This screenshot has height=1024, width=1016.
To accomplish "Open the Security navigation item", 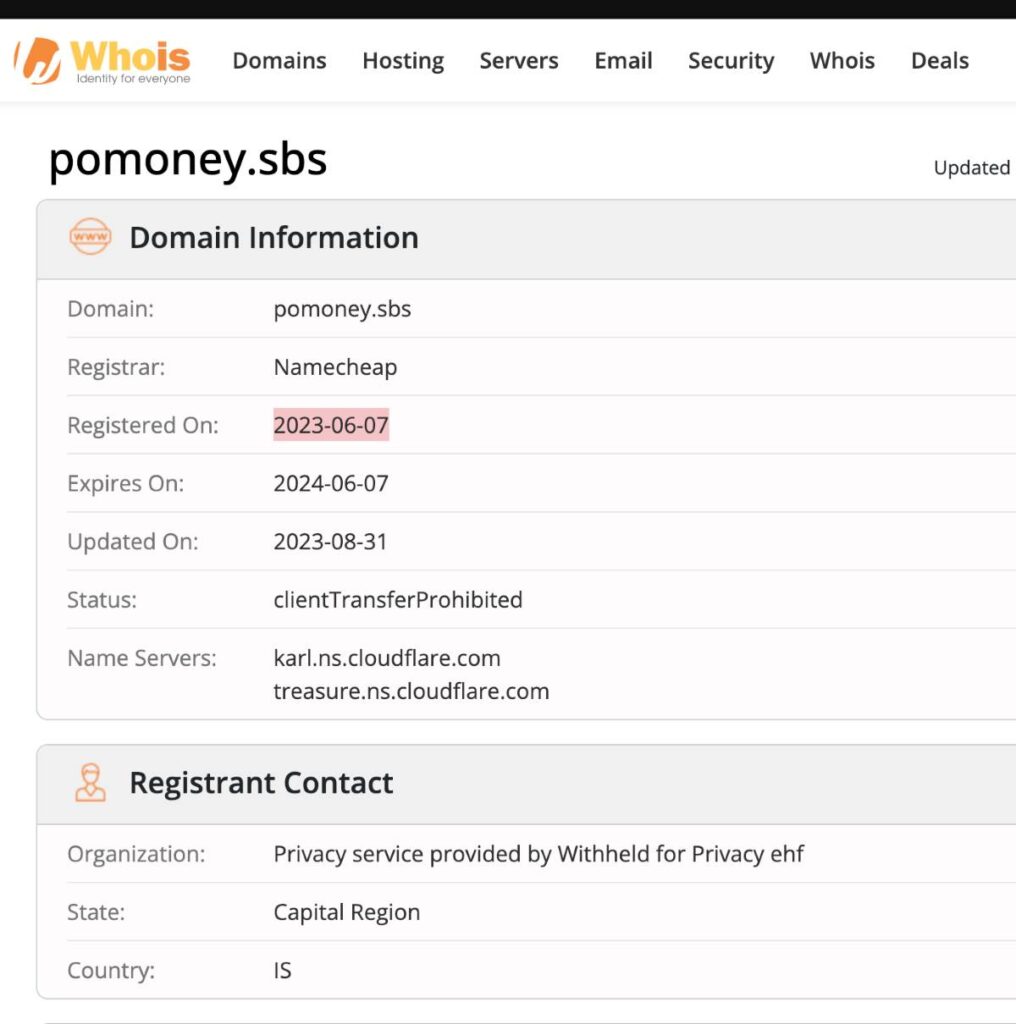I will tap(730, 61).
